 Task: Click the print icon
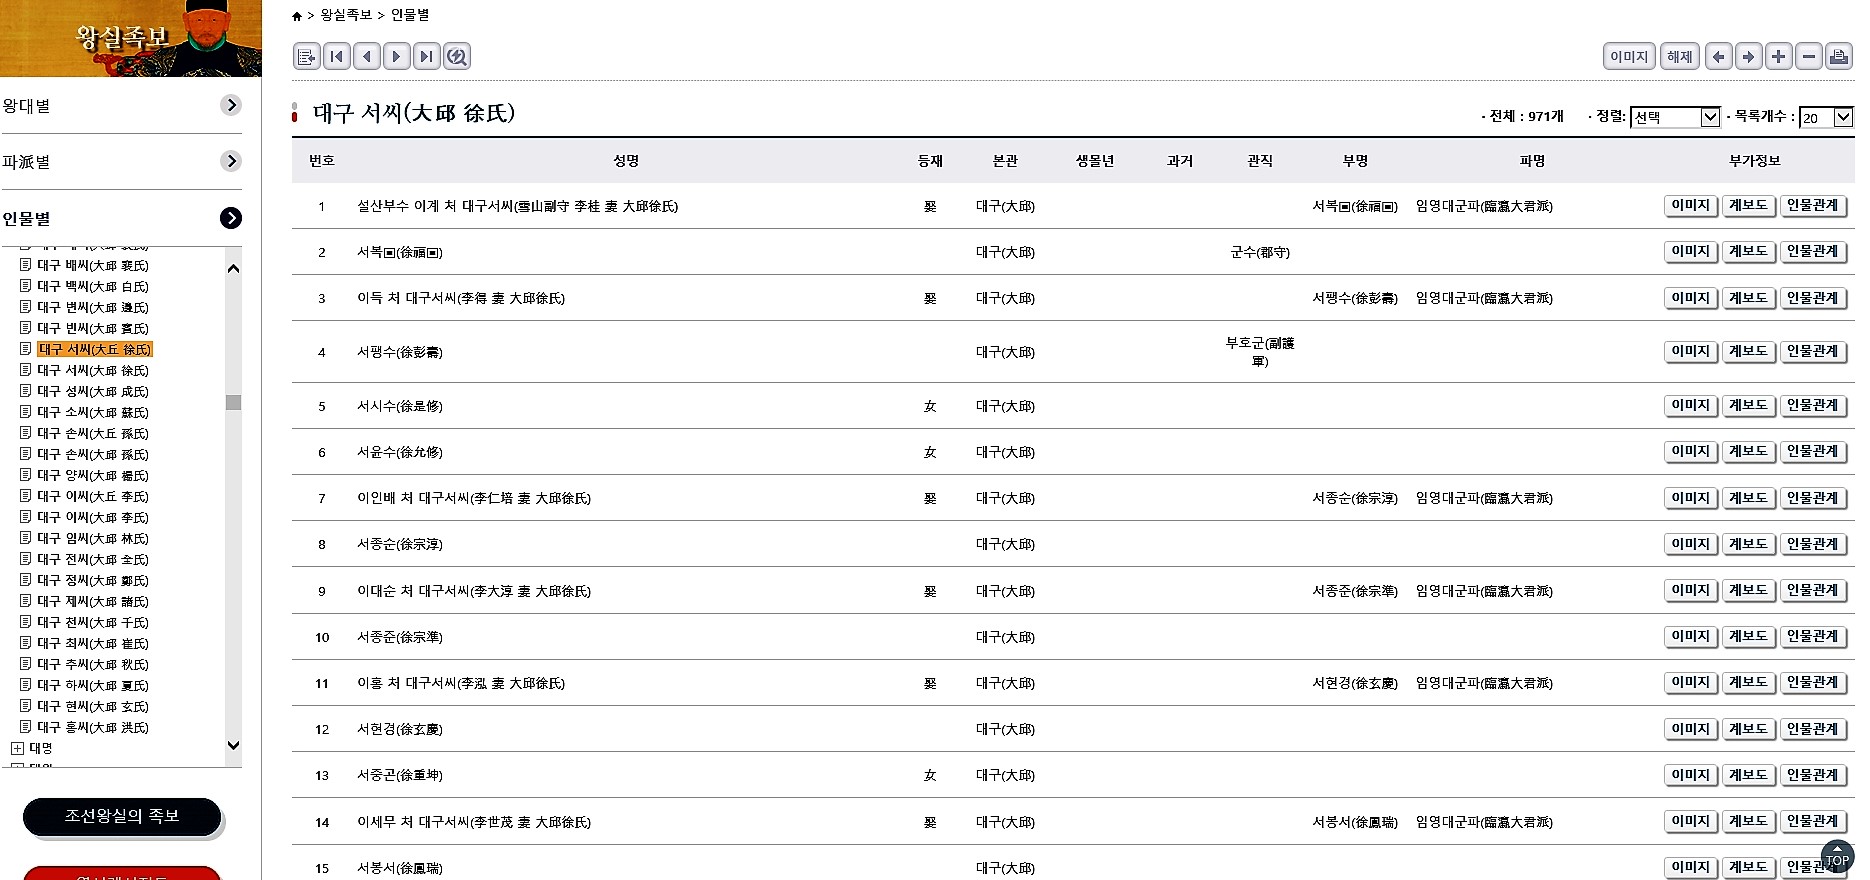[1838, 57]
